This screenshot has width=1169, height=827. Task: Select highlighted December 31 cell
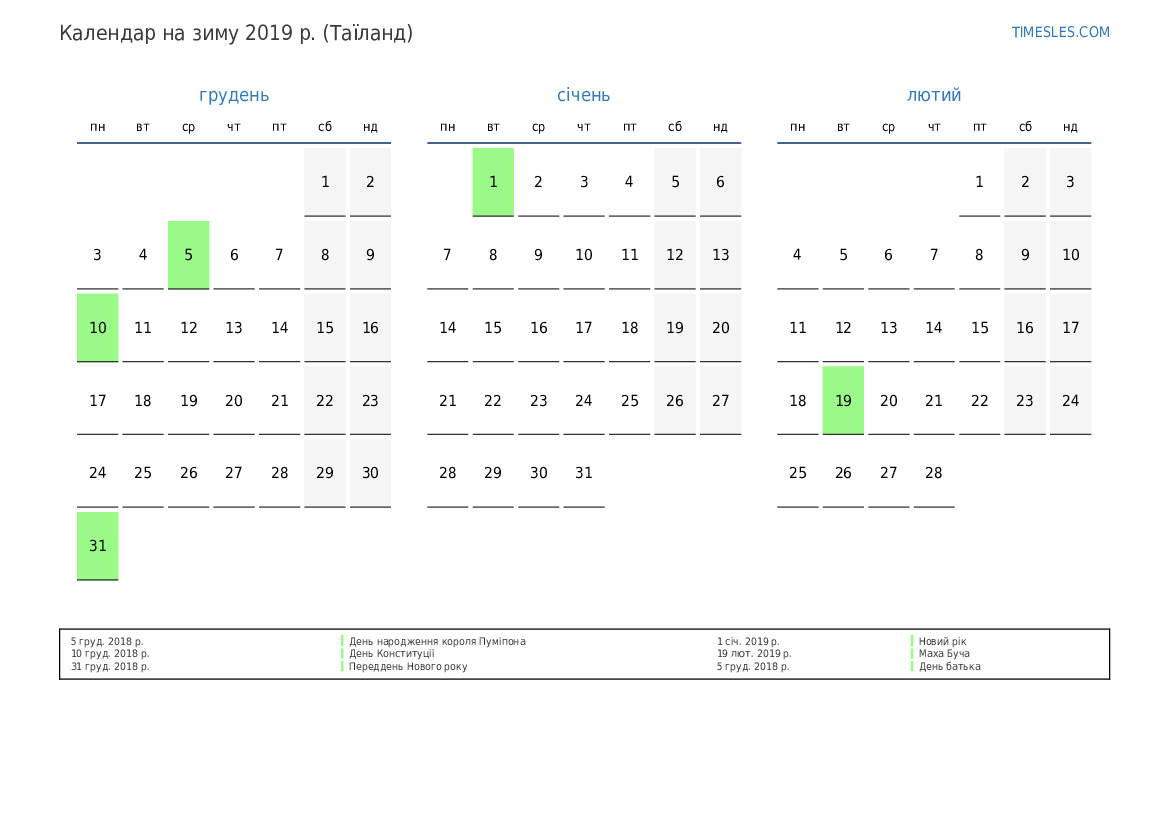tap(97, 546)
